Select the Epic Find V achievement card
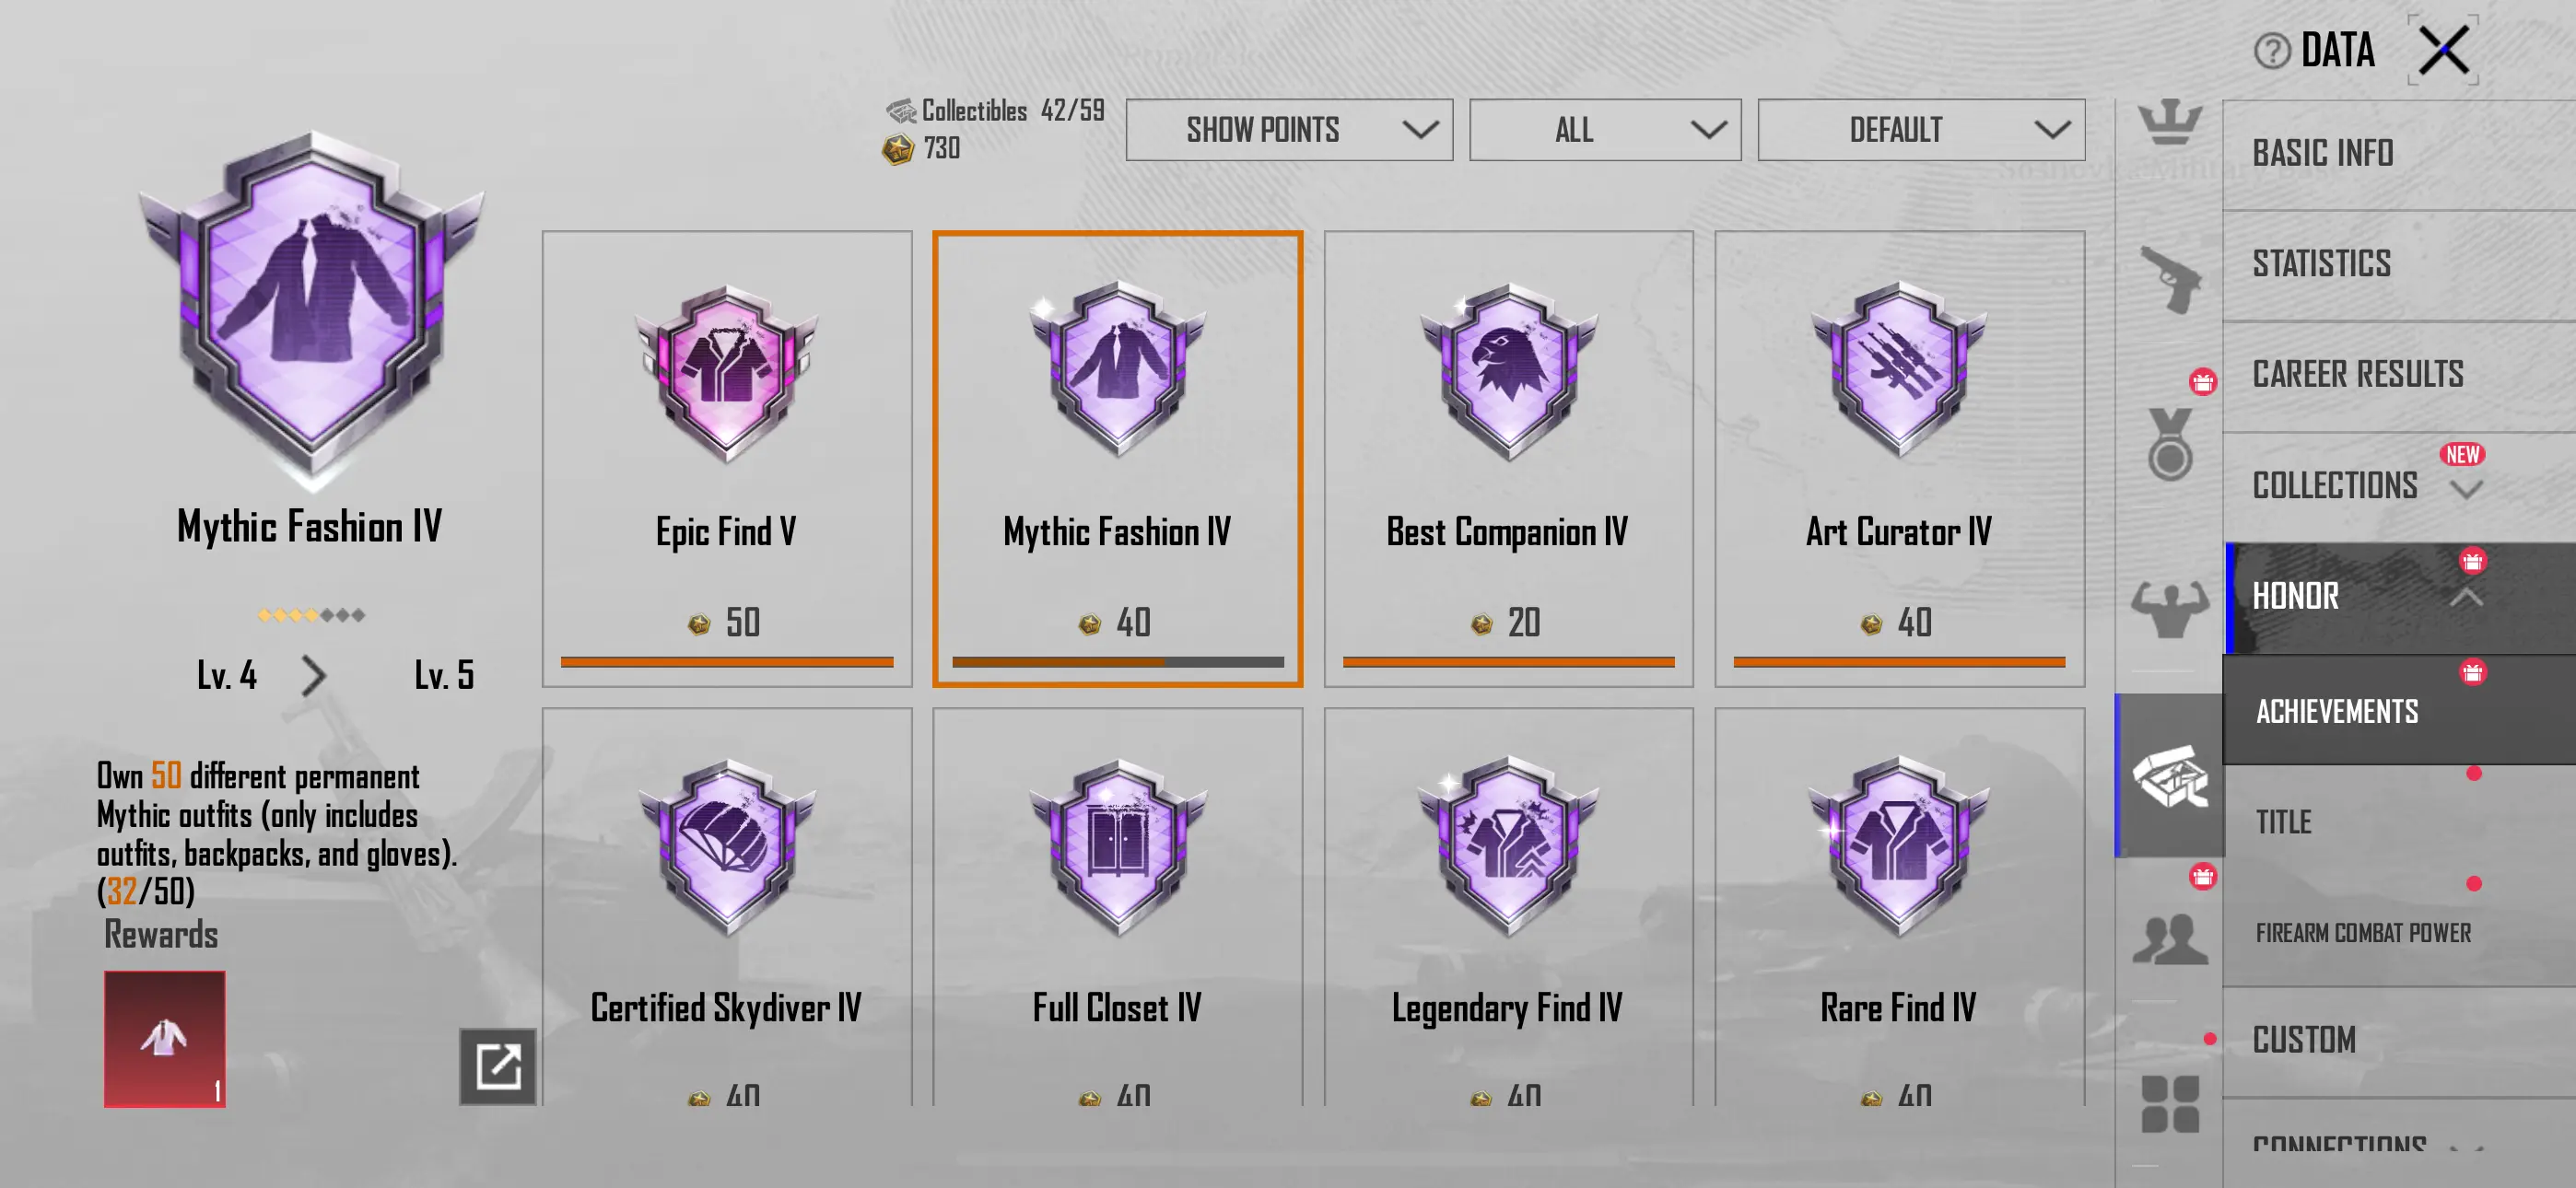The image size is (2576, 1188). pyautogui.click(x=727, y=459)
